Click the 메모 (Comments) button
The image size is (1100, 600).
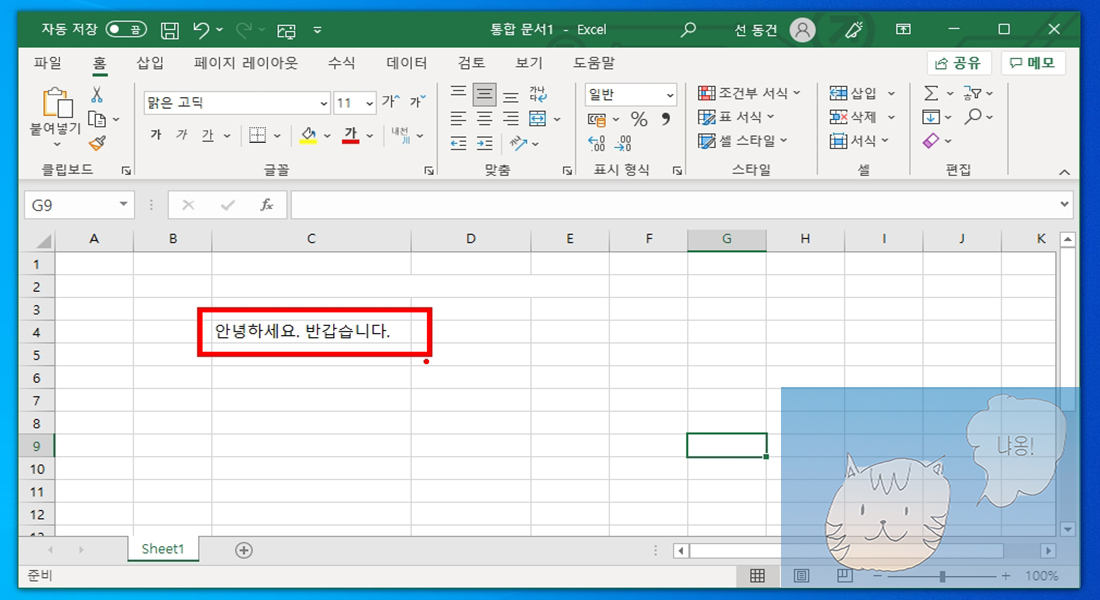click(1033, 63)
